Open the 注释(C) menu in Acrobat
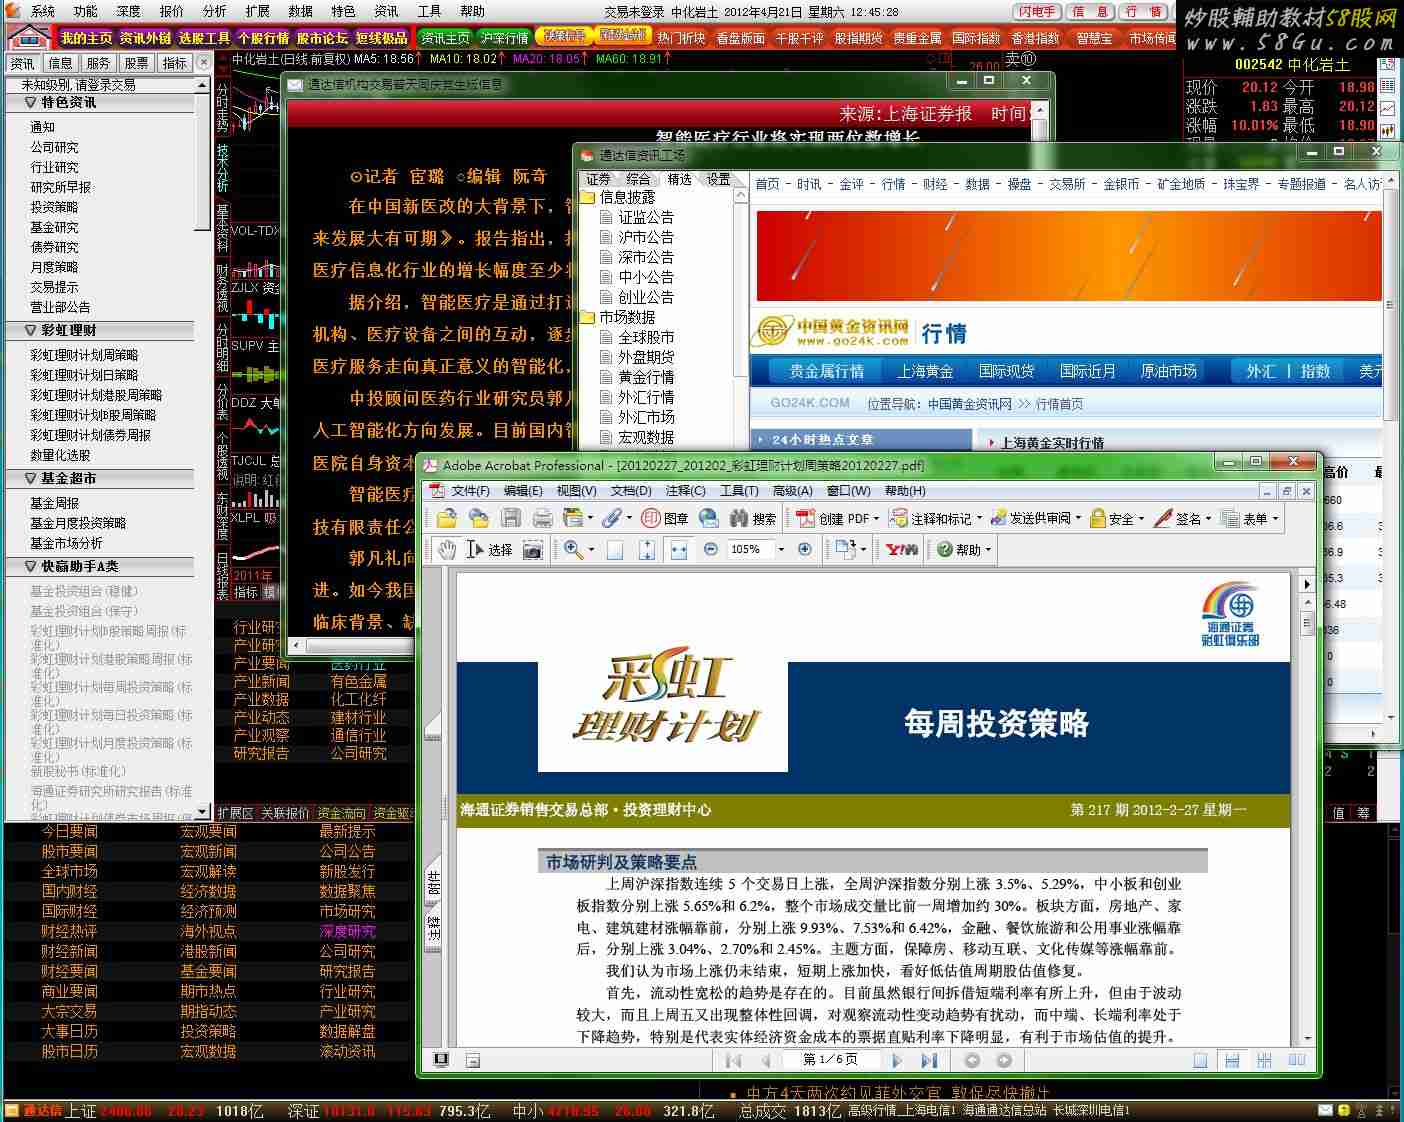Viewport: 1404px width, 1122px height. 685,491
